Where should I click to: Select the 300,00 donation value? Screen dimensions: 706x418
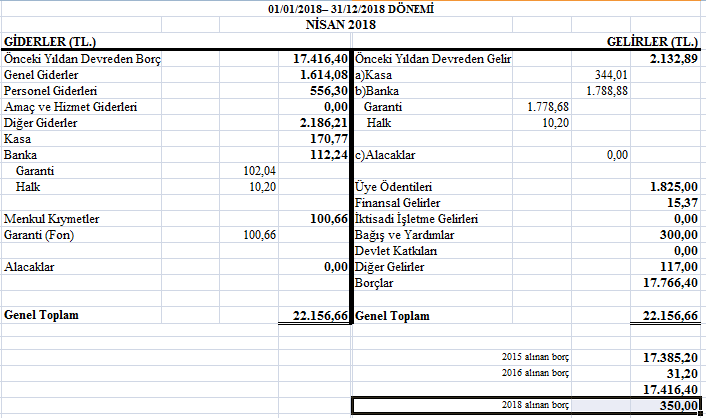coord(679,235)
